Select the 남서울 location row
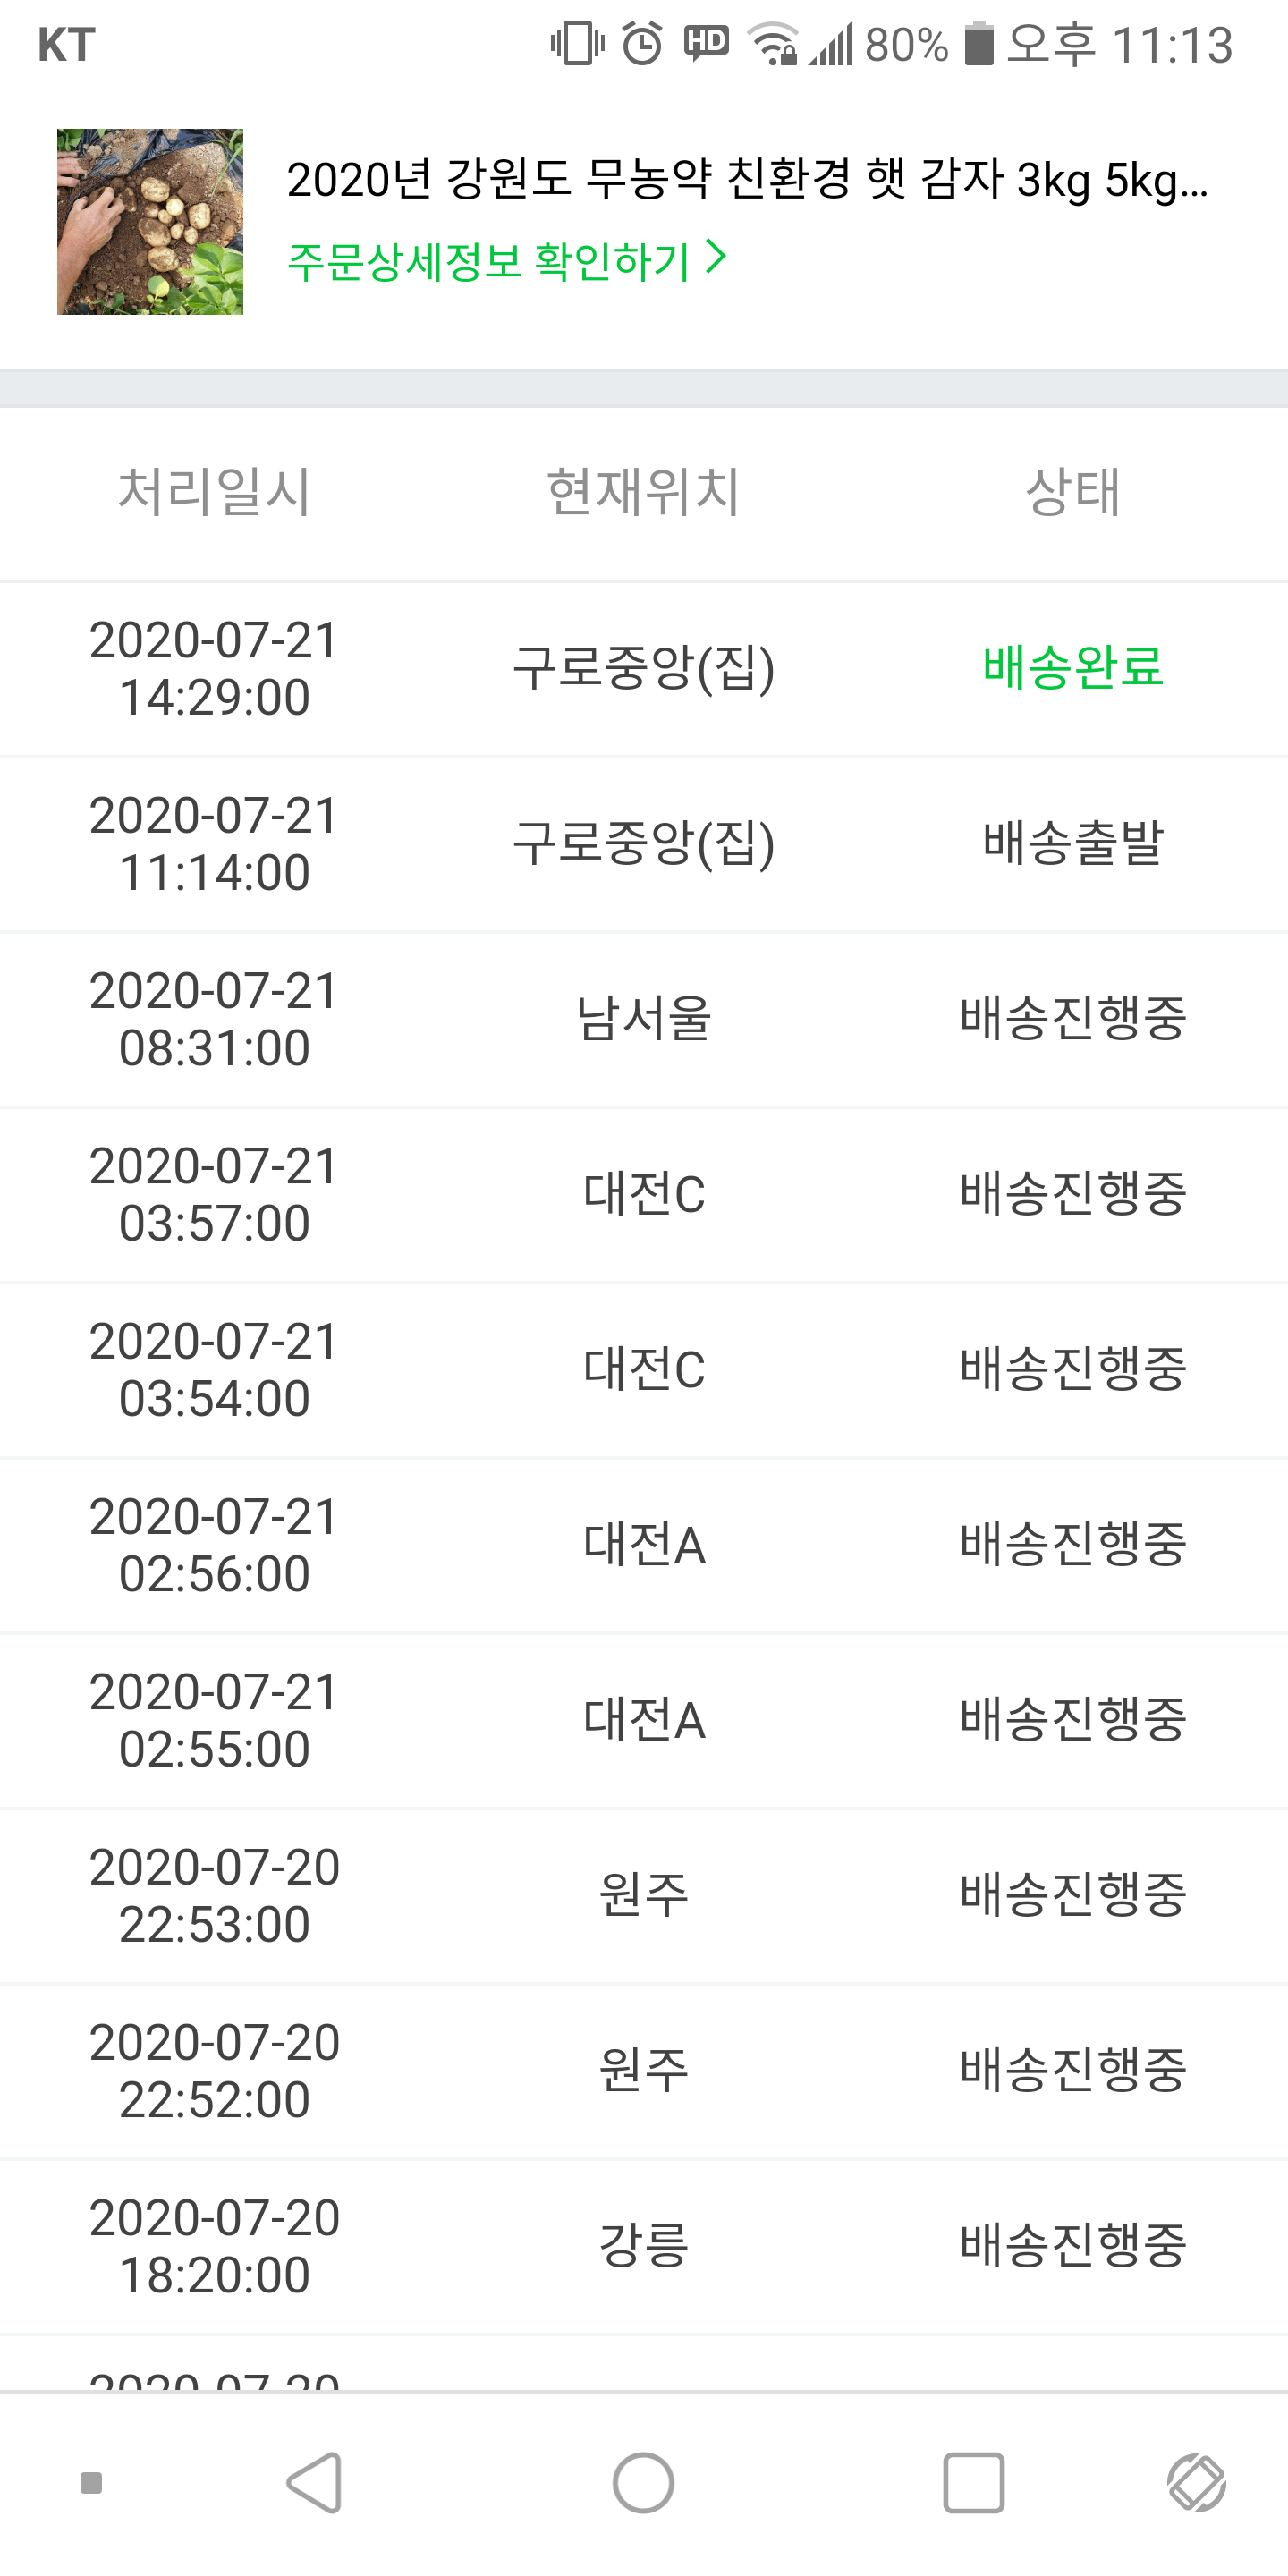Screen dimensions: 1288x2576 click(x=643, y=1019)
